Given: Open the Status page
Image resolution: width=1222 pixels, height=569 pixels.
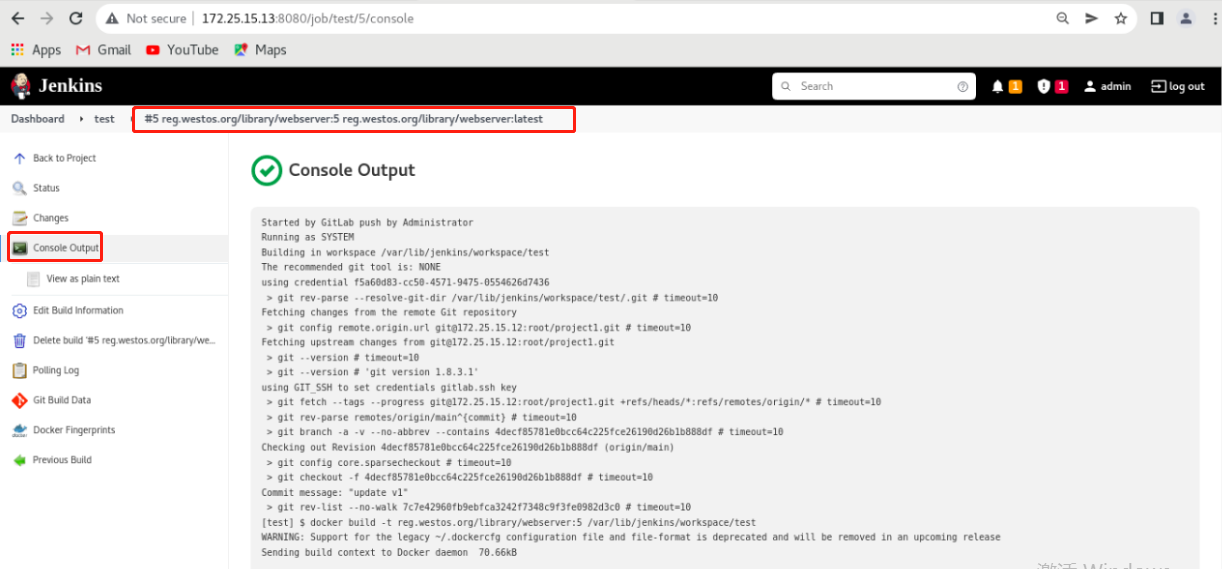Looking at the screenshot, I should click(46, 188).
